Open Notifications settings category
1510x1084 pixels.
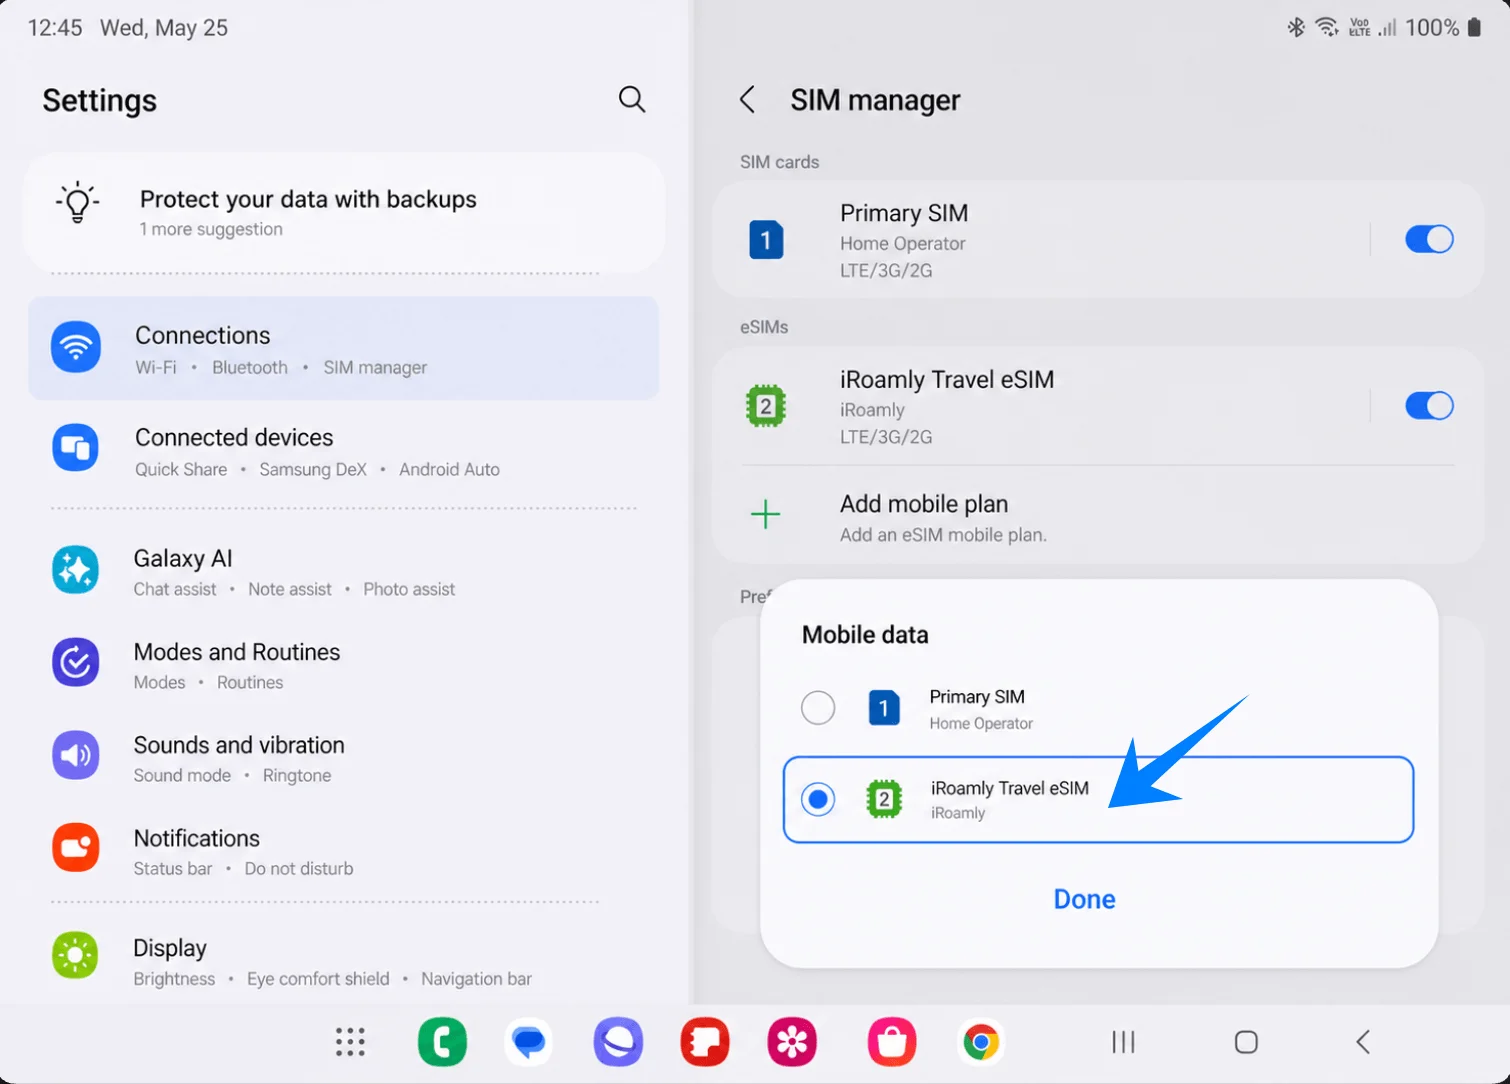pyautogui.click(x=343, y=851)
